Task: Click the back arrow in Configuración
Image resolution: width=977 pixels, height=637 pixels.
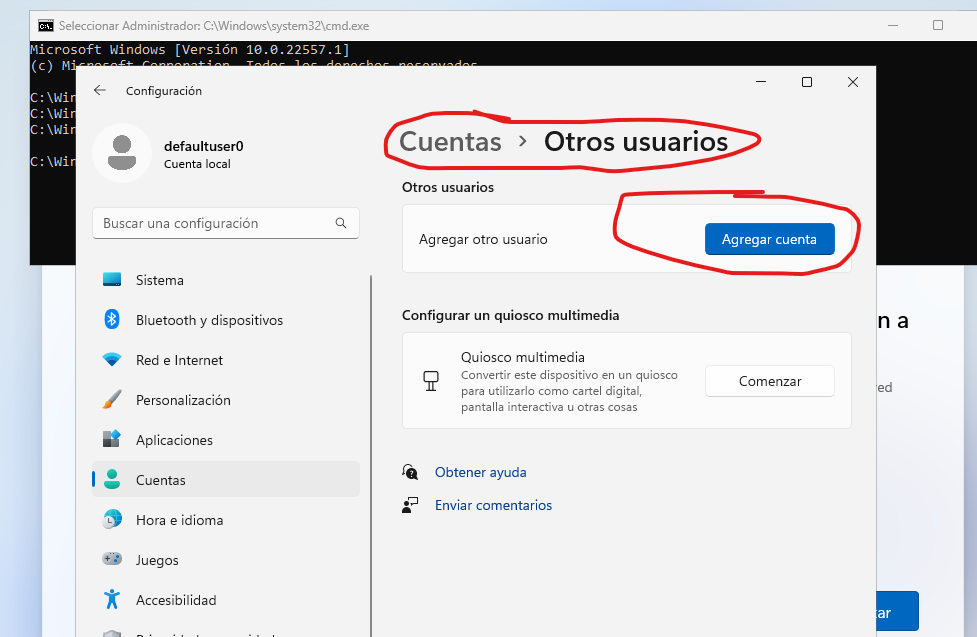Action: 99,90
